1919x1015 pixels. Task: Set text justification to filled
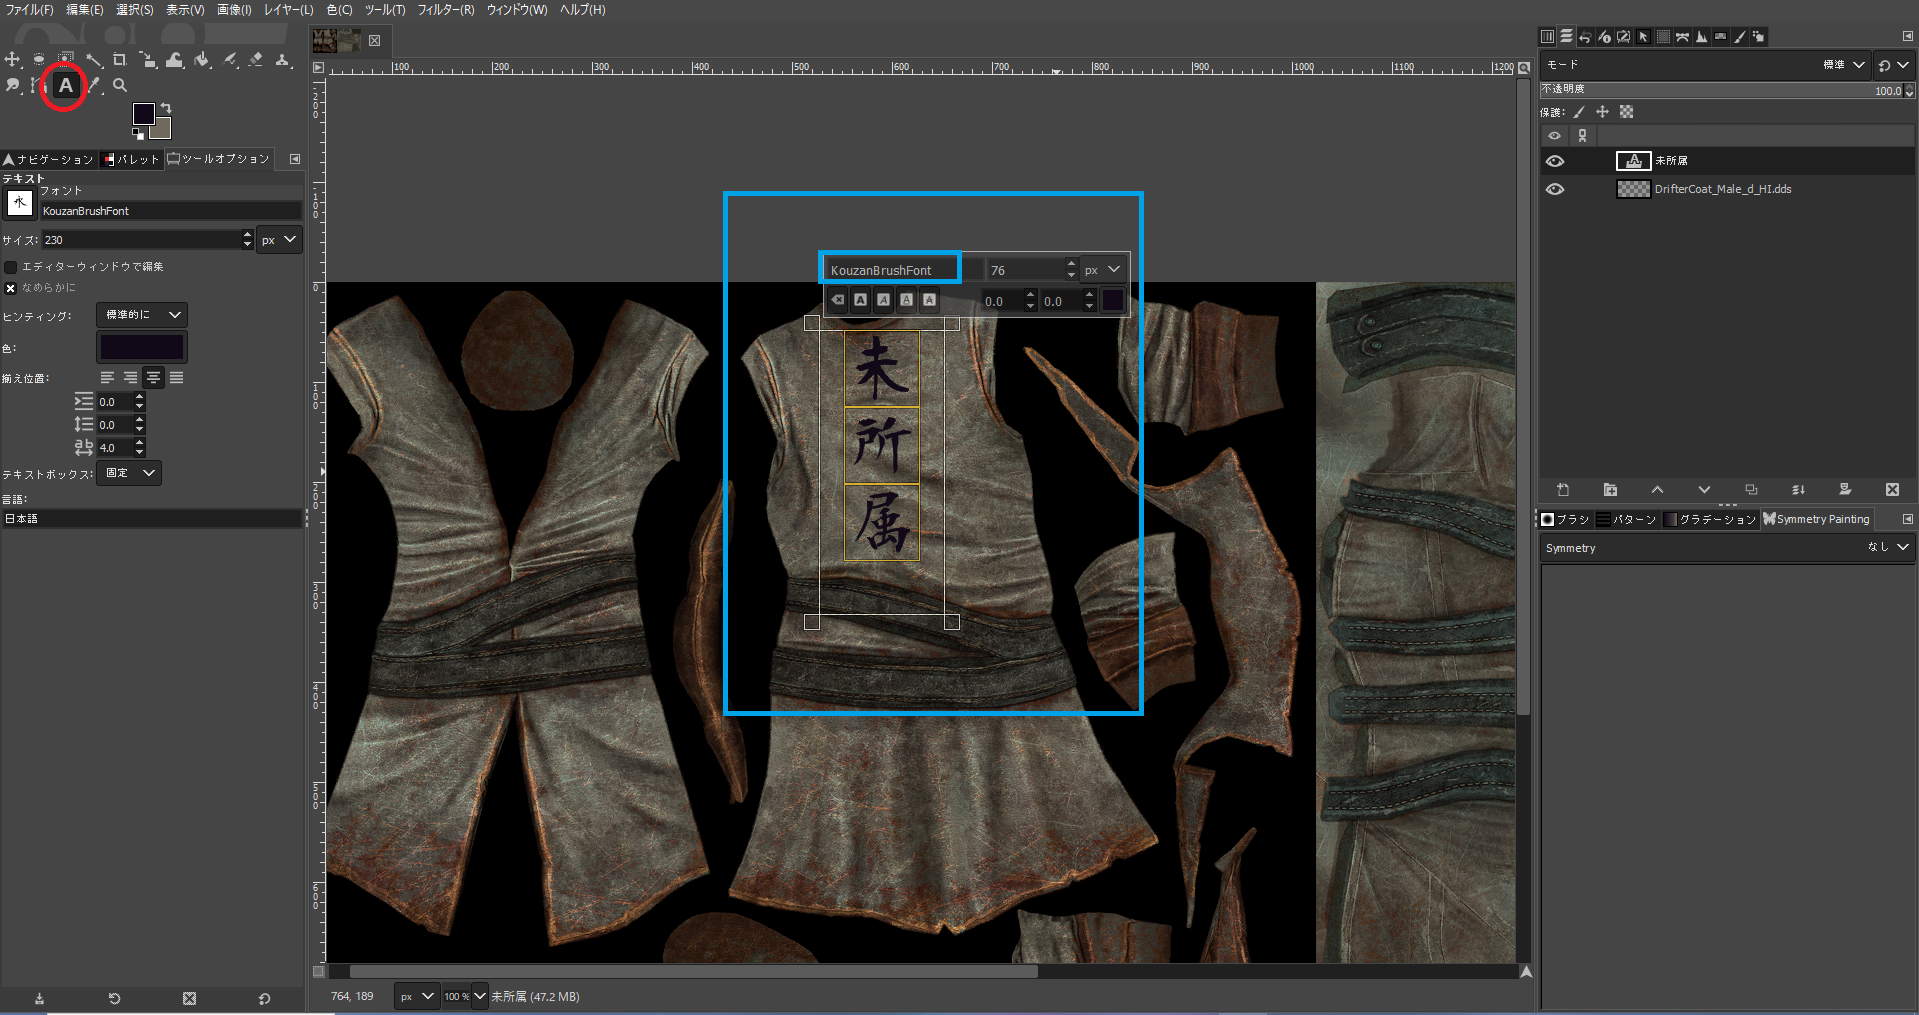click(x=177, y=378)
